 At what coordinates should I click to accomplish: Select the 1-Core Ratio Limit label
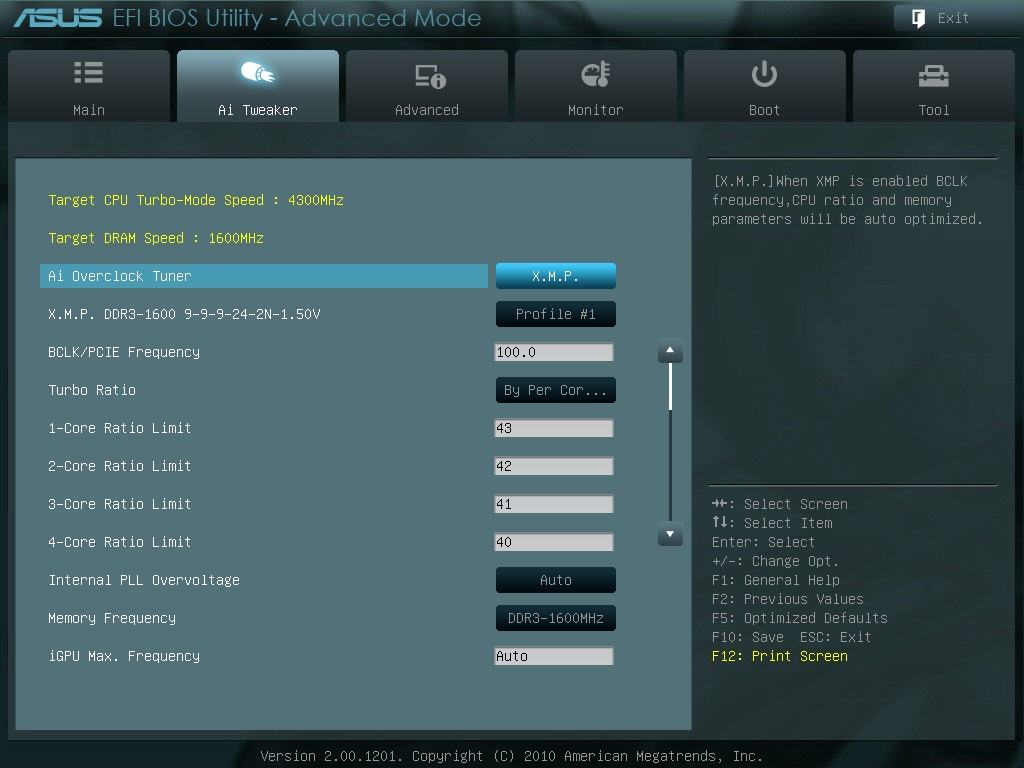tap(120, 428)
